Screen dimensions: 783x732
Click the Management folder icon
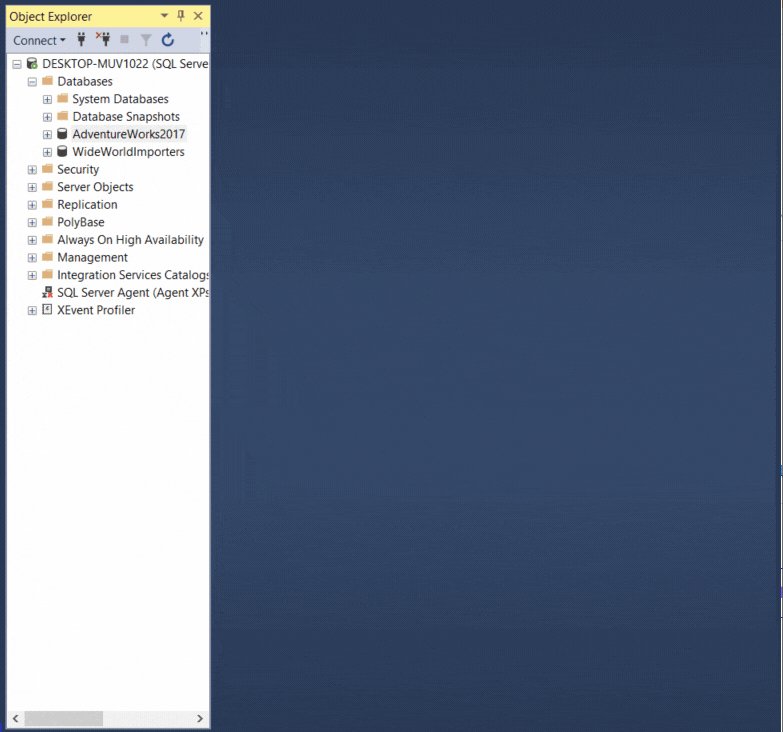pos(47,257)
